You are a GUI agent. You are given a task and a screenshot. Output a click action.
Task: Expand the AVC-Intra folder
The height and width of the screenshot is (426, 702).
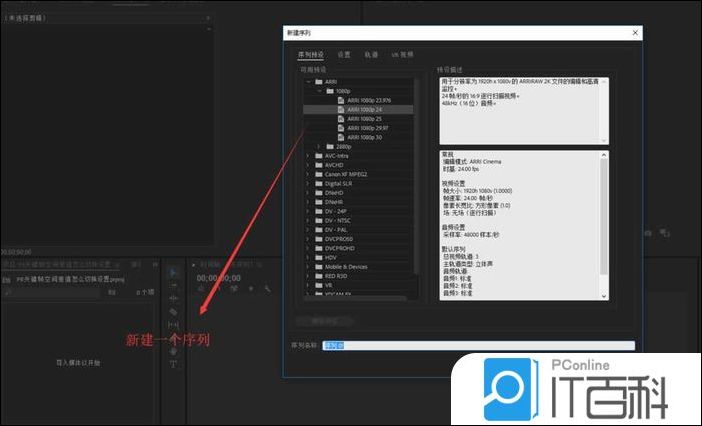(x=308, y=156)
